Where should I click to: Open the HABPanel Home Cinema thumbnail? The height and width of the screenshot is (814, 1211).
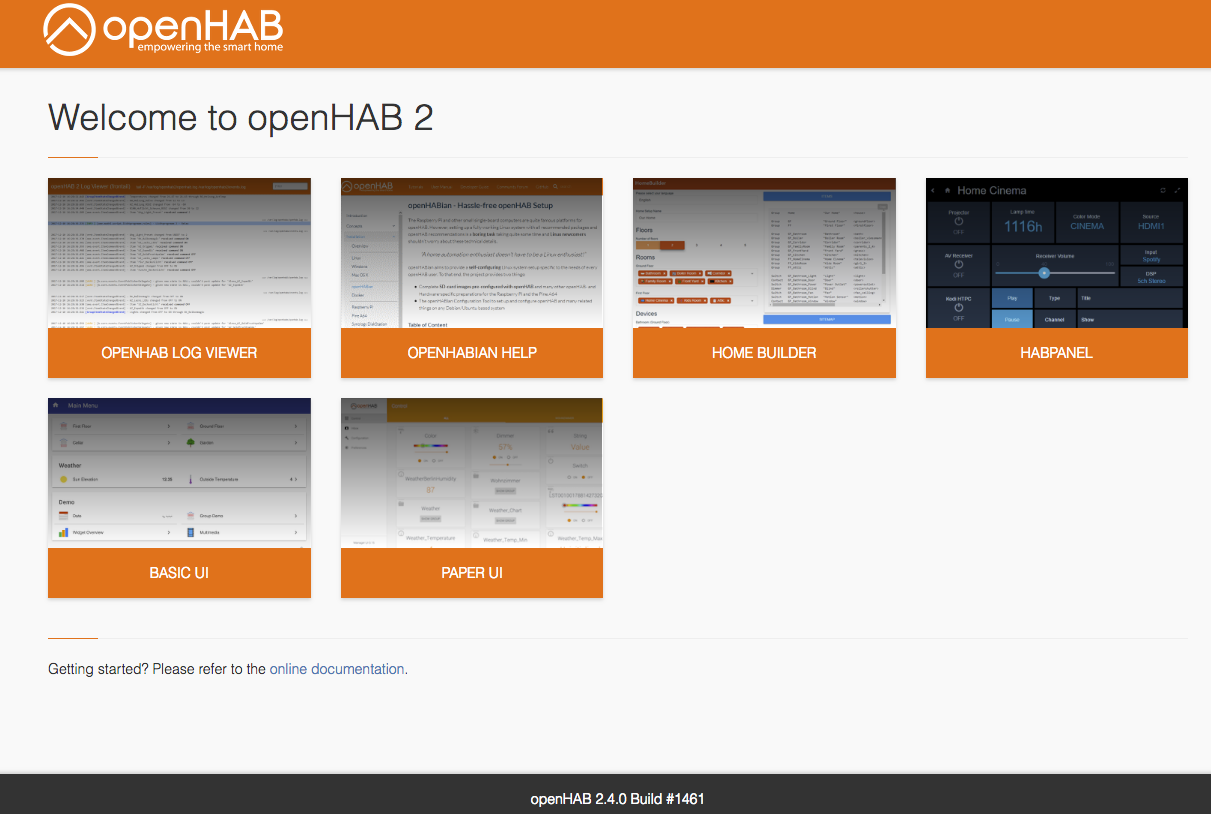(1057, 253)
